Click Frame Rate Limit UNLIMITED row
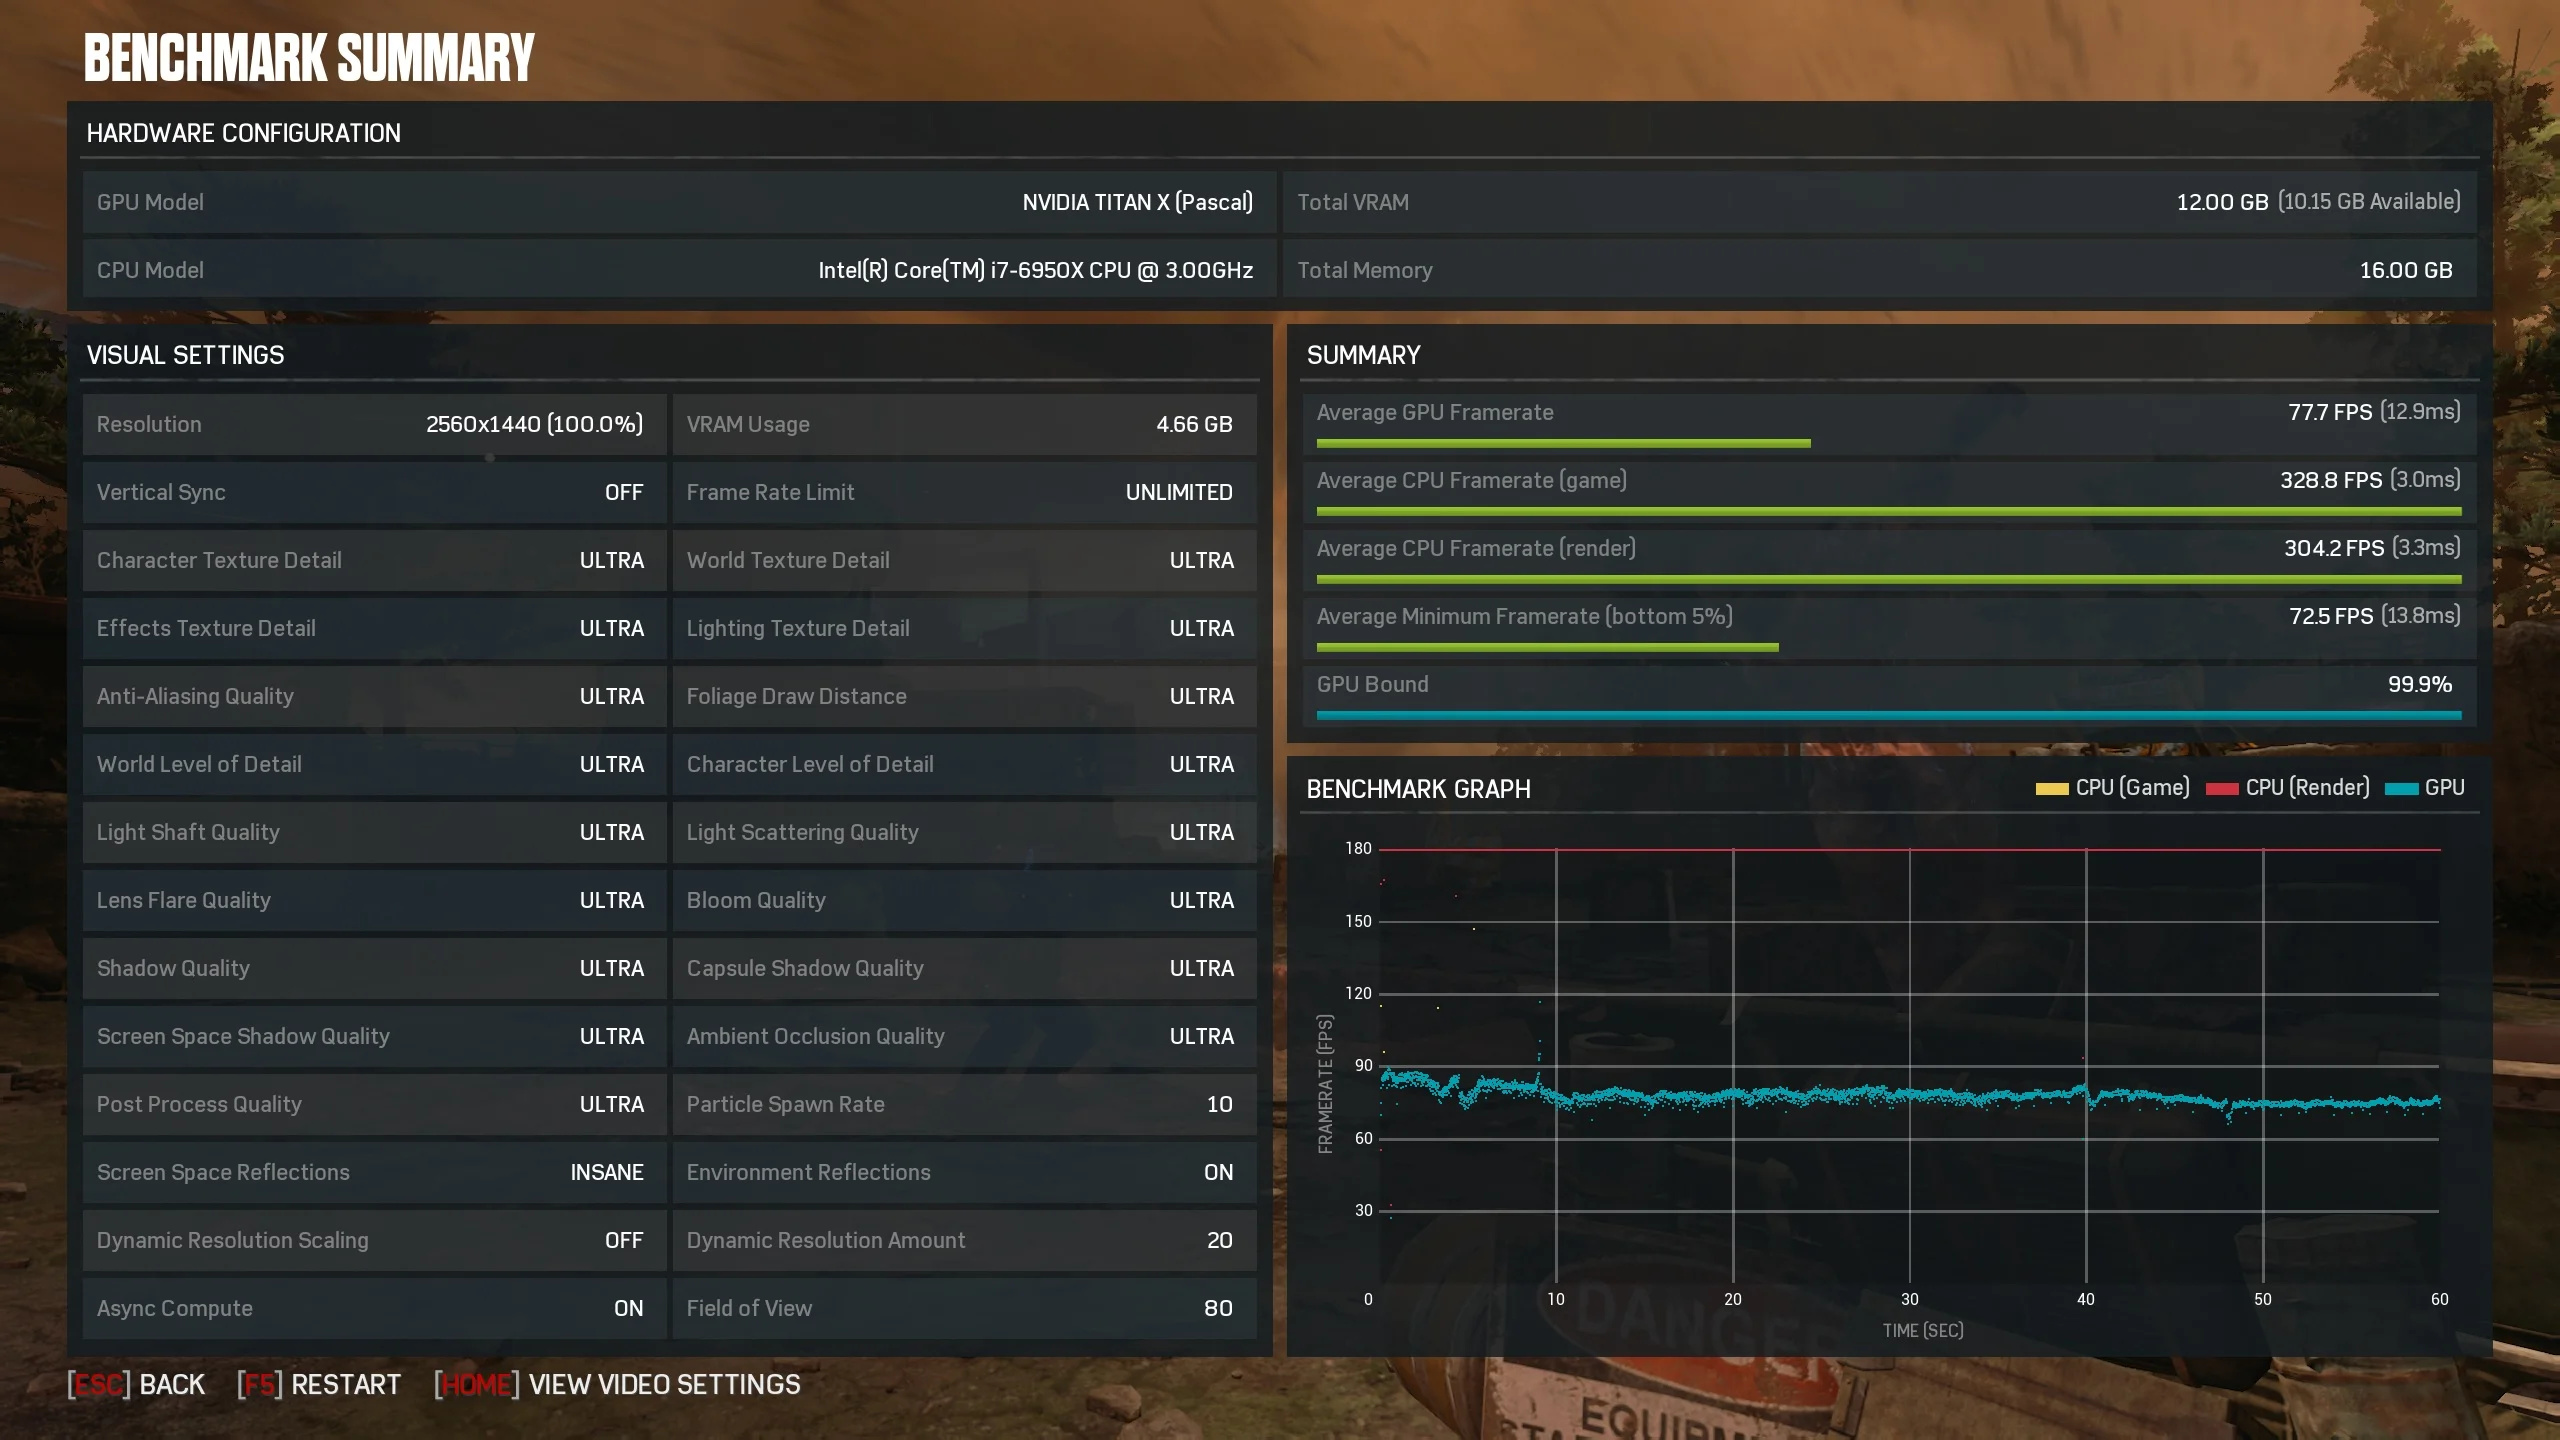2560x1440 pixels. (964, 493)
